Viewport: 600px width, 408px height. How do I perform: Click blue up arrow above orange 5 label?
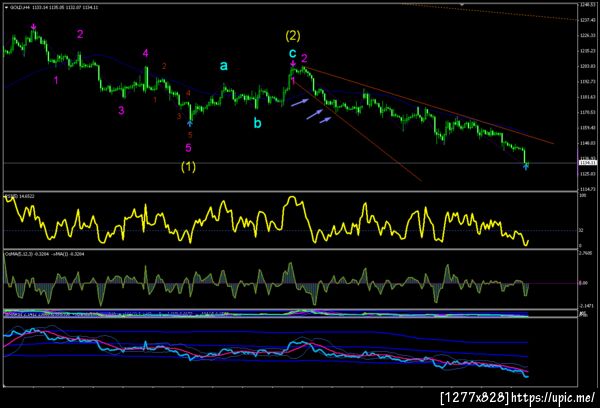tap(189, 123)
